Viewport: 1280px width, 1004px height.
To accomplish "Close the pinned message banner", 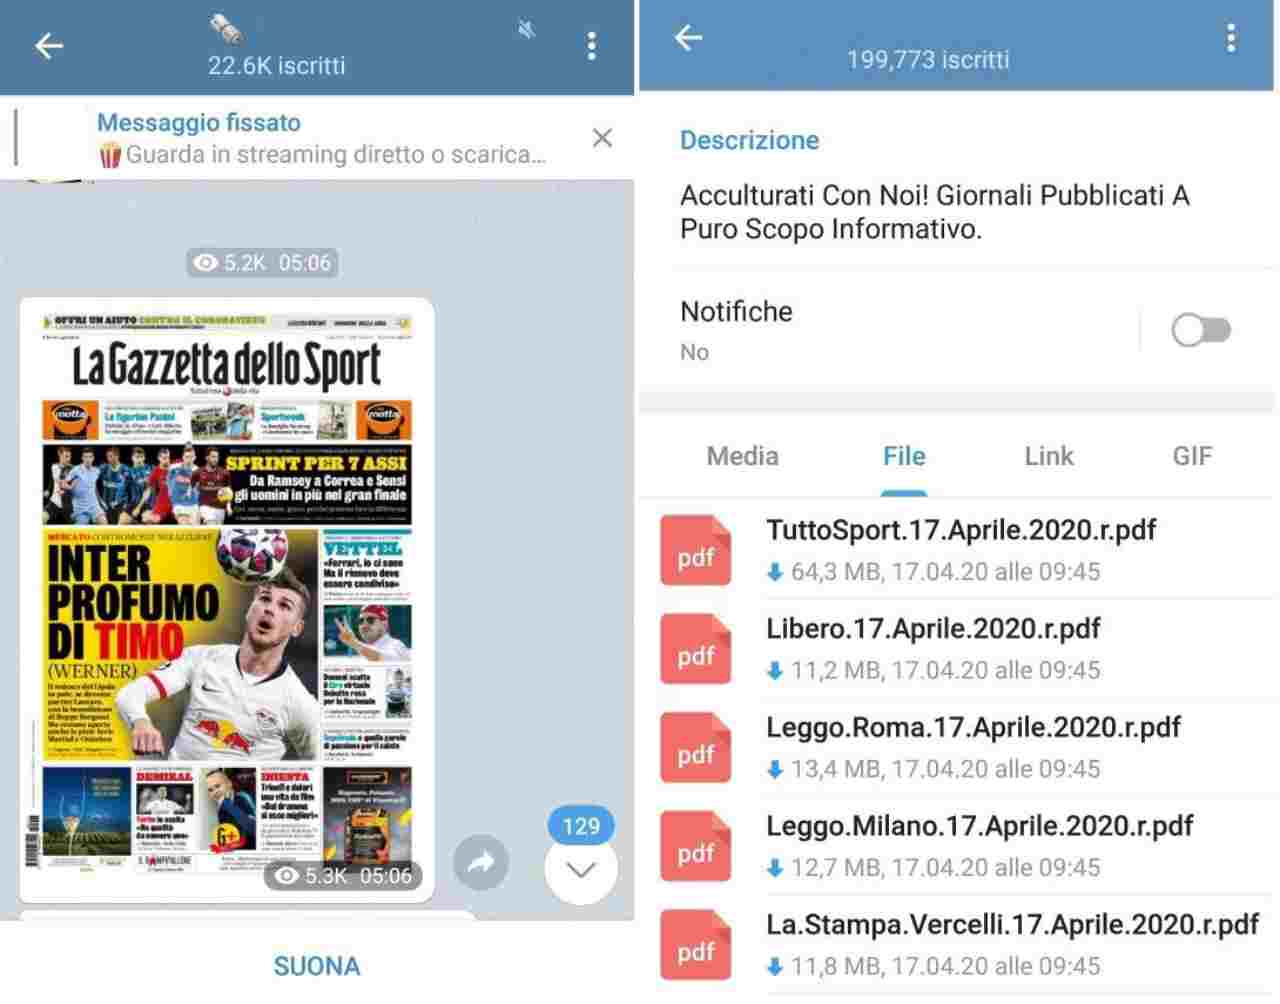I will [602, 138].
